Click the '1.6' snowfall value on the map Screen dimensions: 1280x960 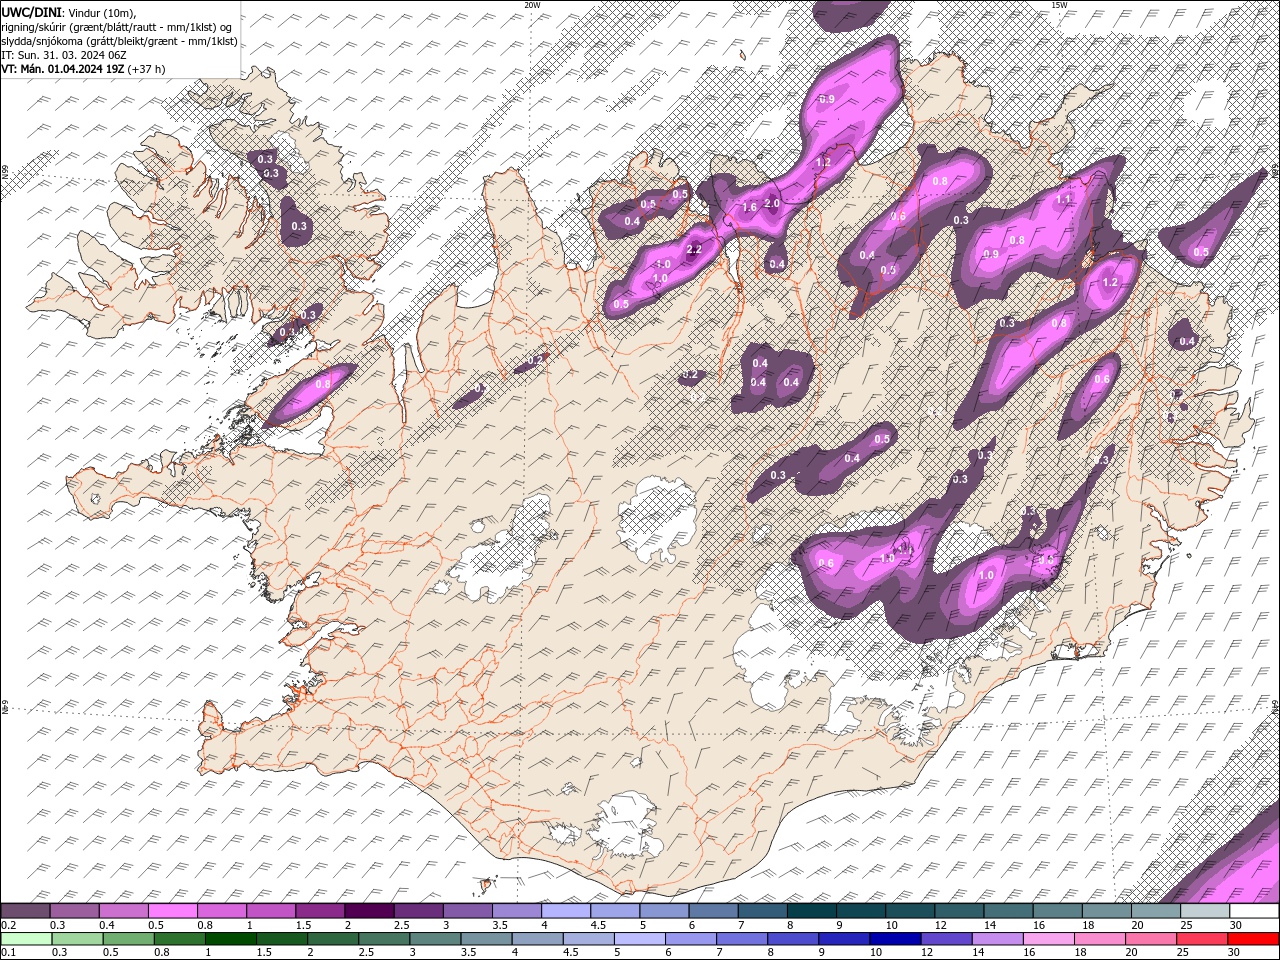coord(749,208)
